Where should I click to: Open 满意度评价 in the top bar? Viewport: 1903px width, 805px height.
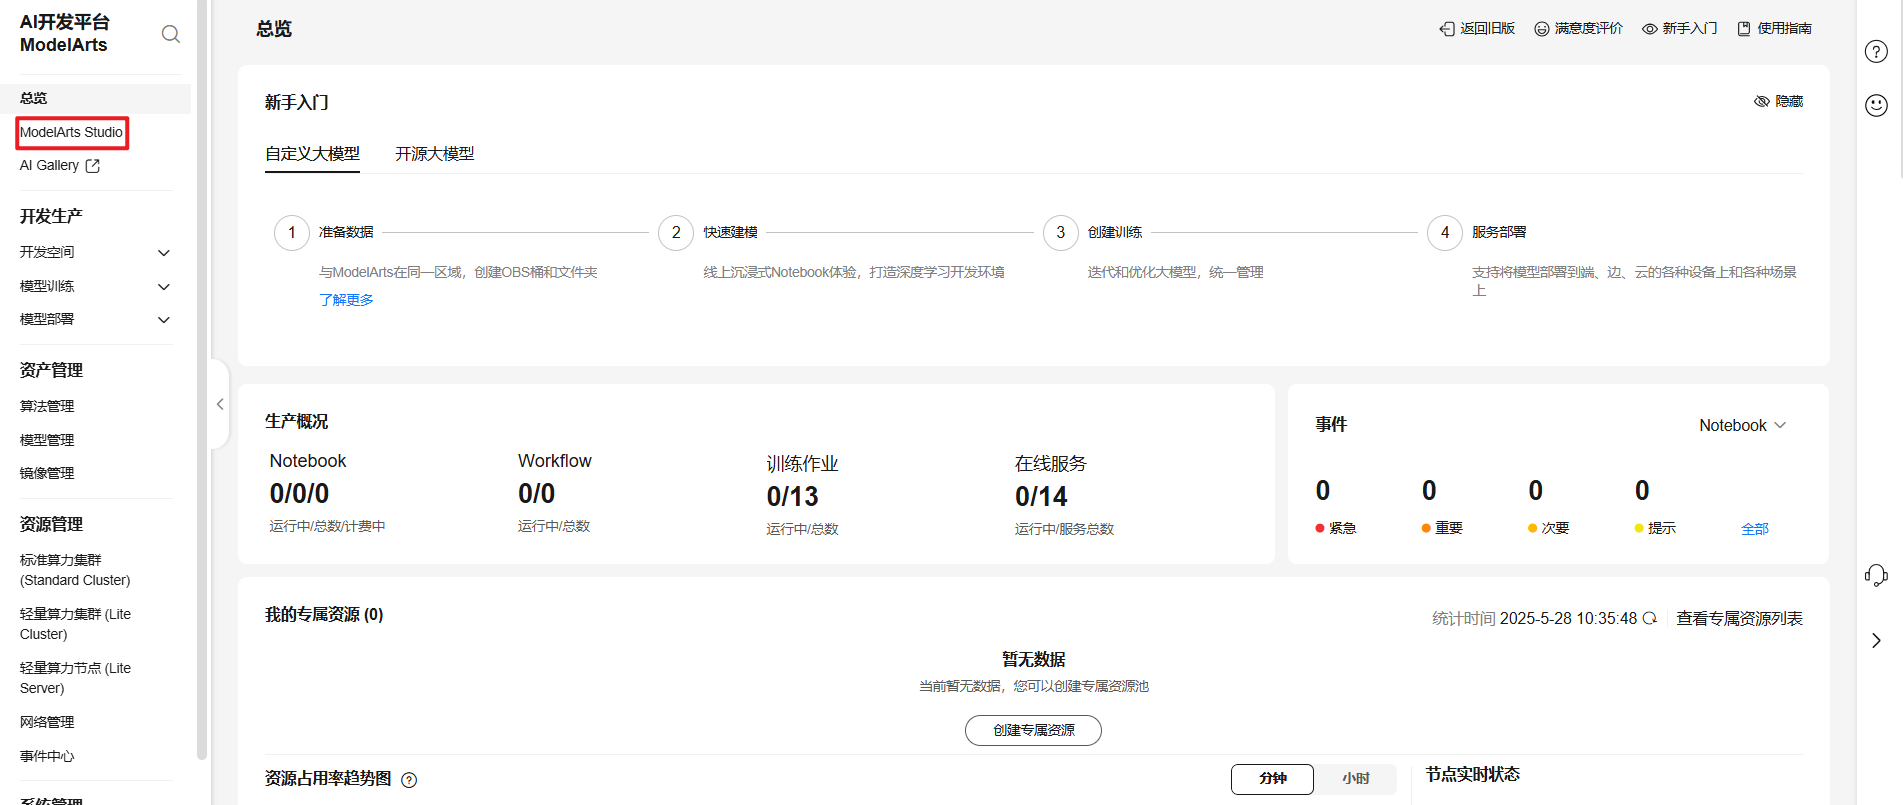(1579, 28)
